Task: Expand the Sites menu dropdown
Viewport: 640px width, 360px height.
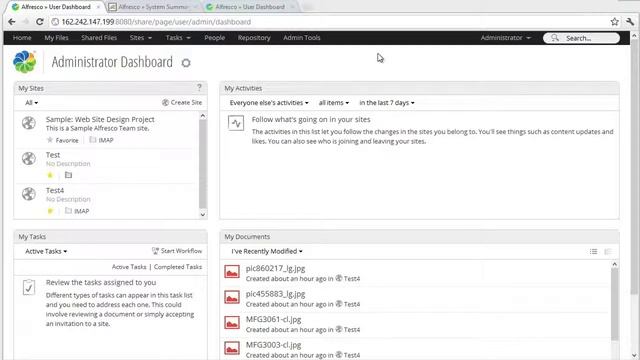Action: pos(141,38)
